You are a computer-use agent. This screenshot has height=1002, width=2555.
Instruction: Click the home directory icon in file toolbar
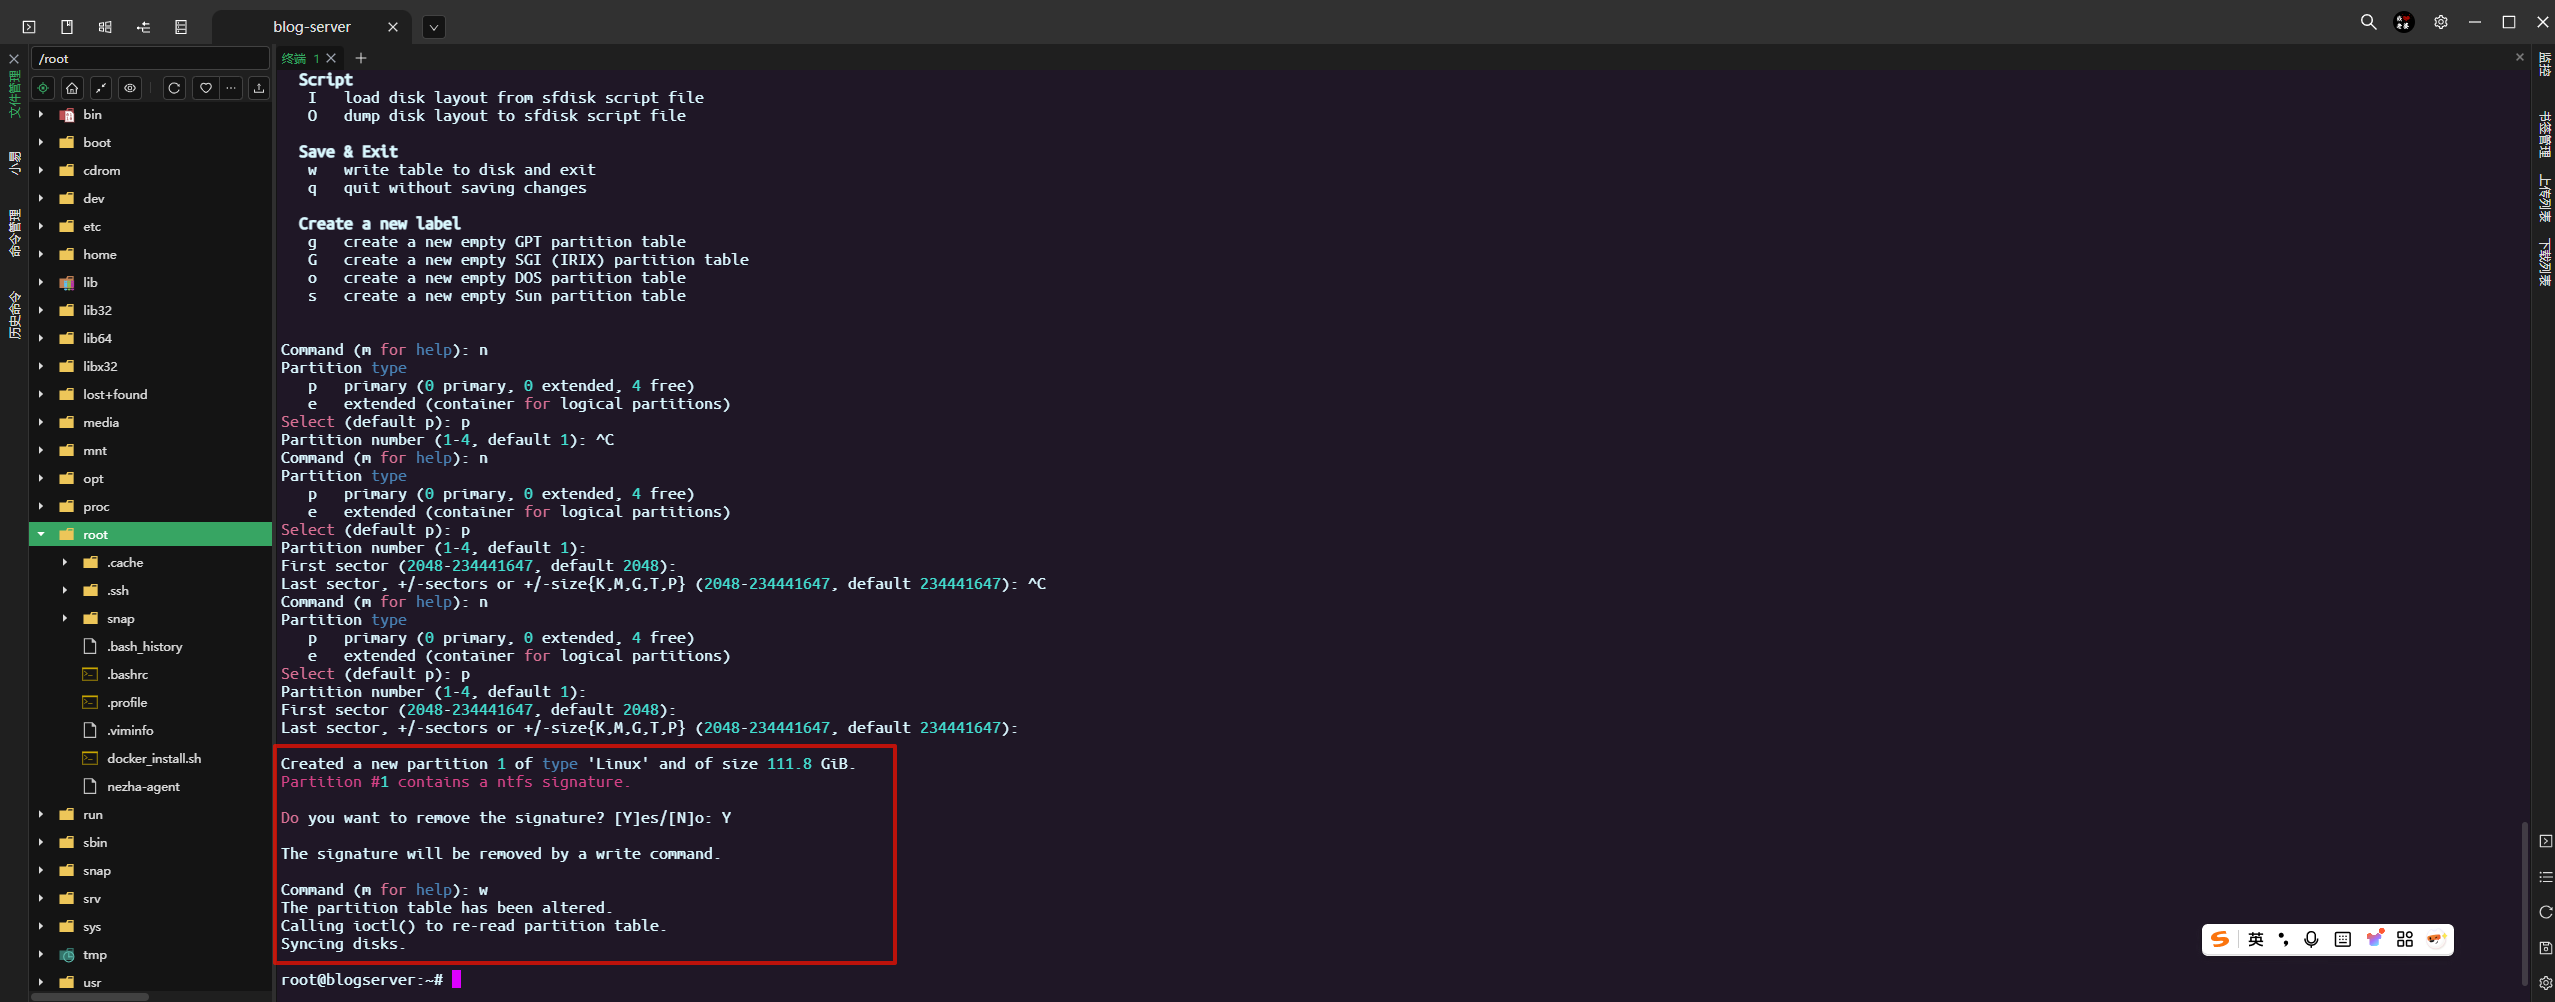[72, 88]
